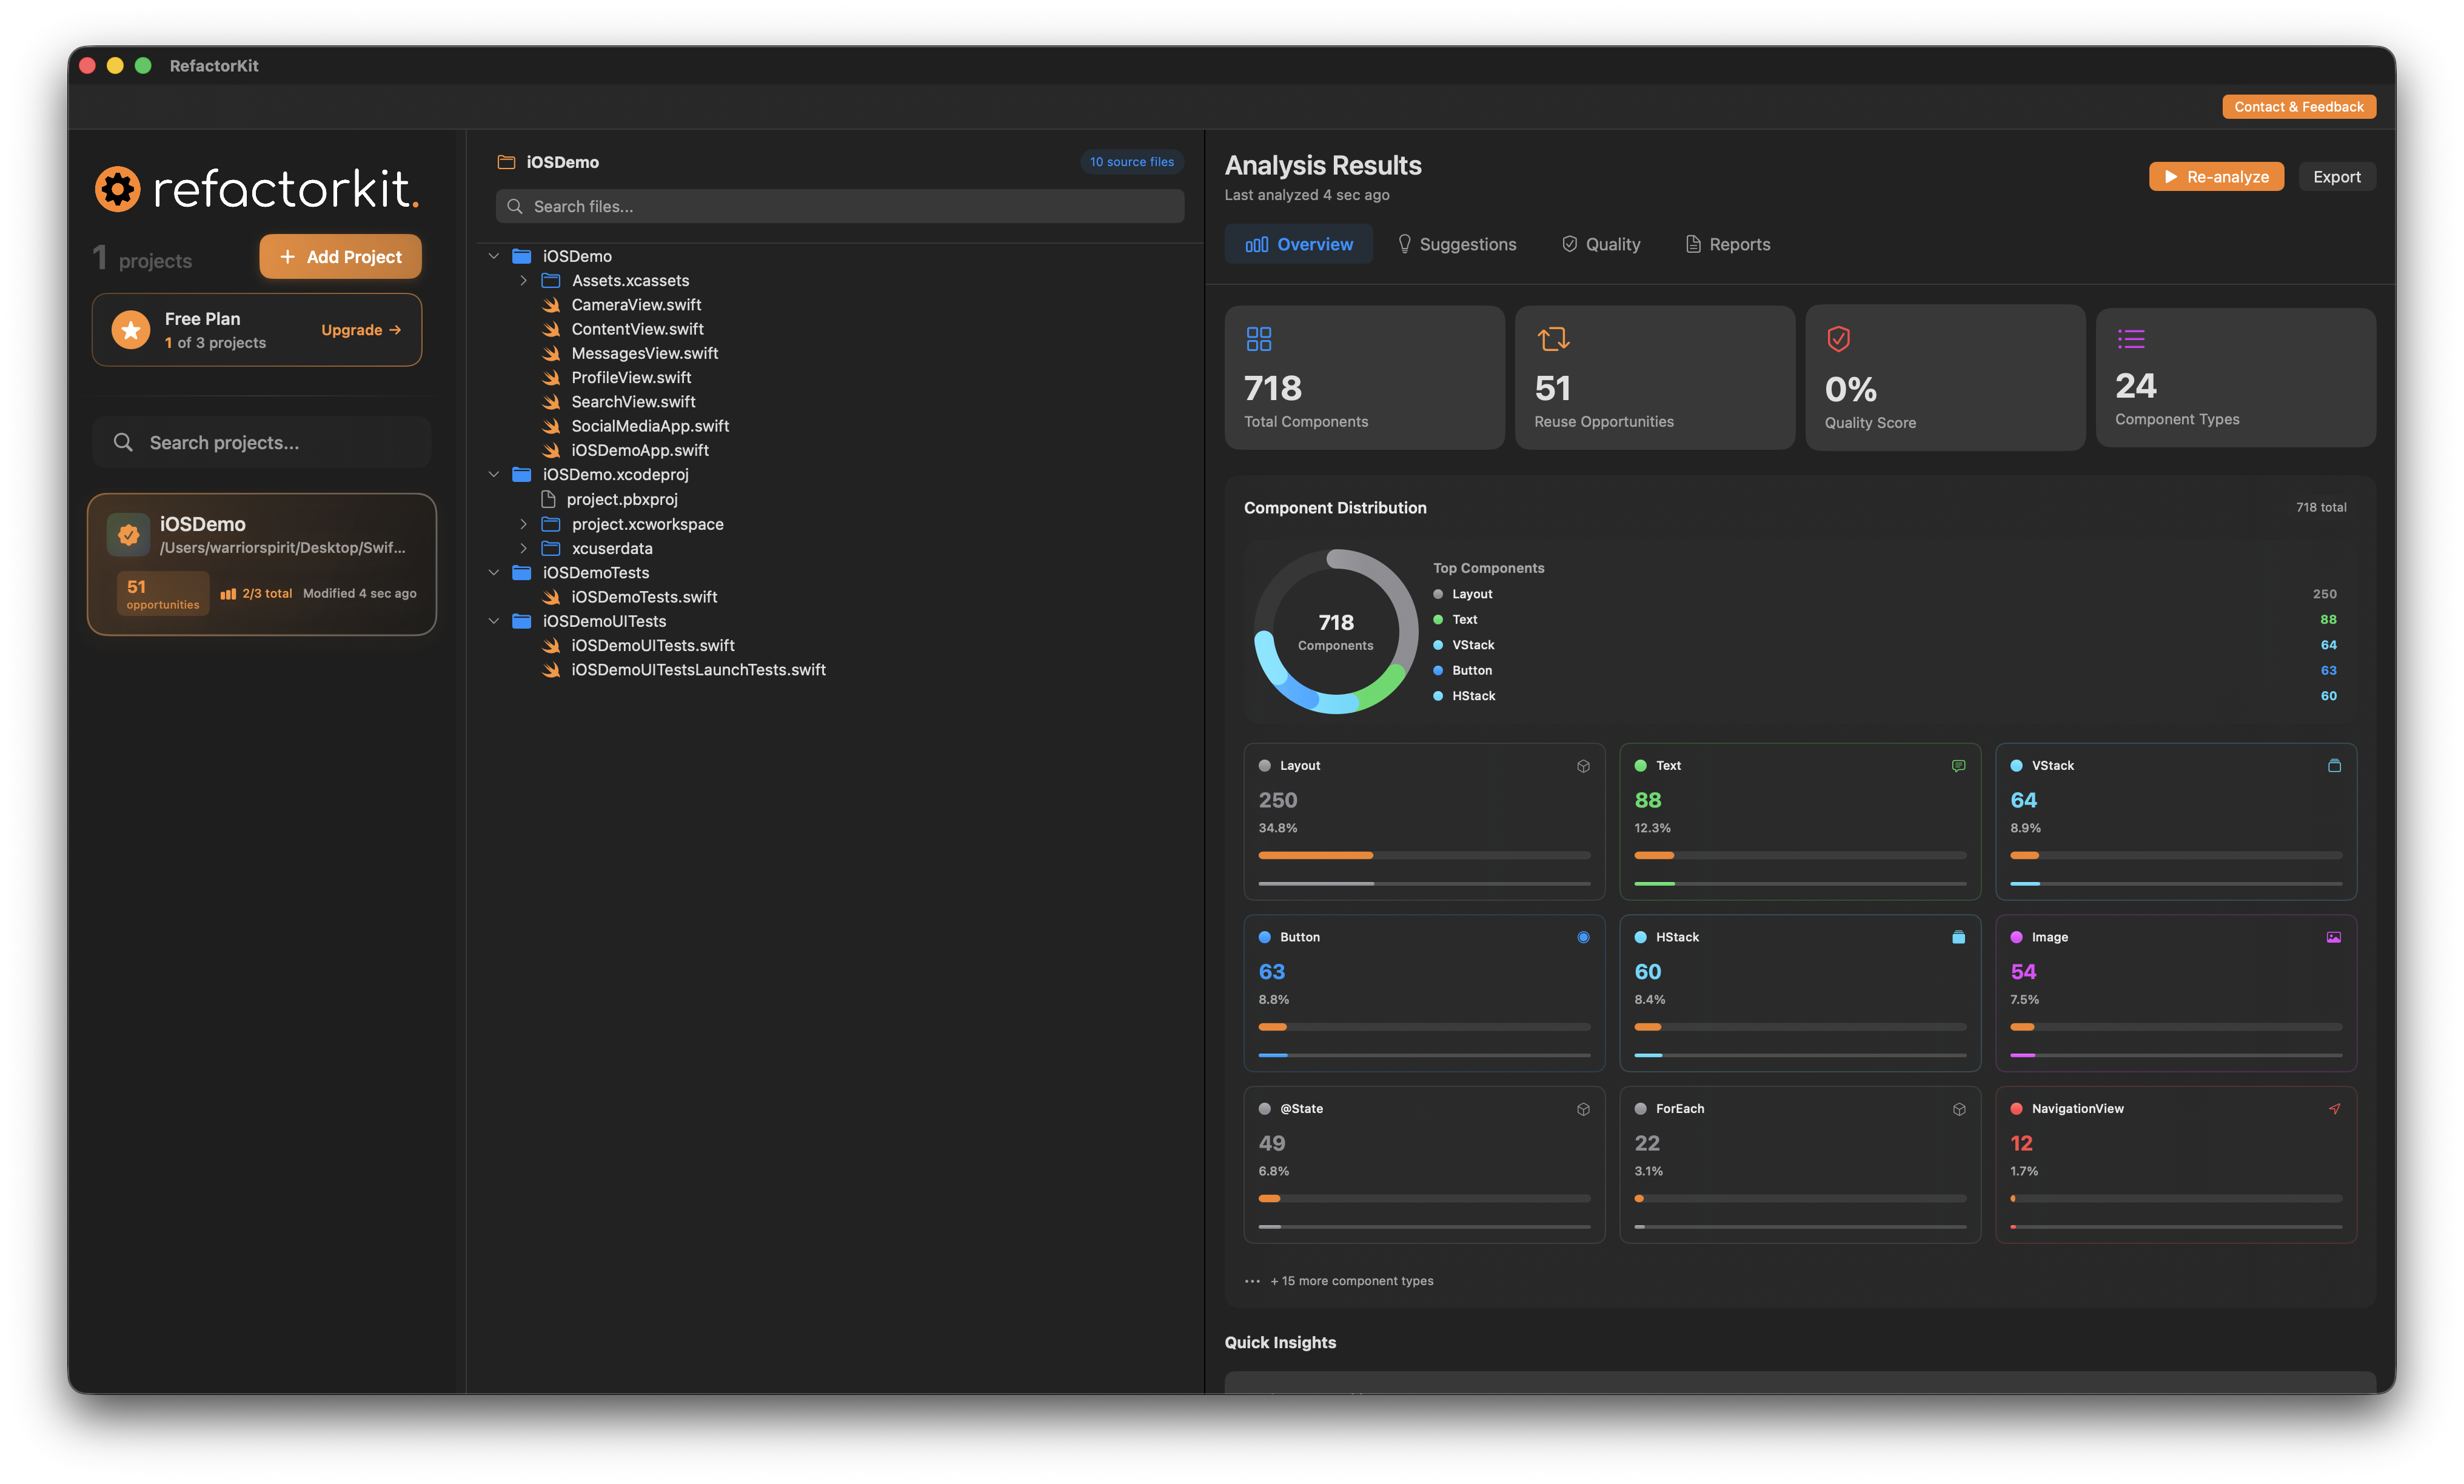Click the magnifier icon in Search projects
This screenshot has width=2464, height=1484.
click(123, 443)
